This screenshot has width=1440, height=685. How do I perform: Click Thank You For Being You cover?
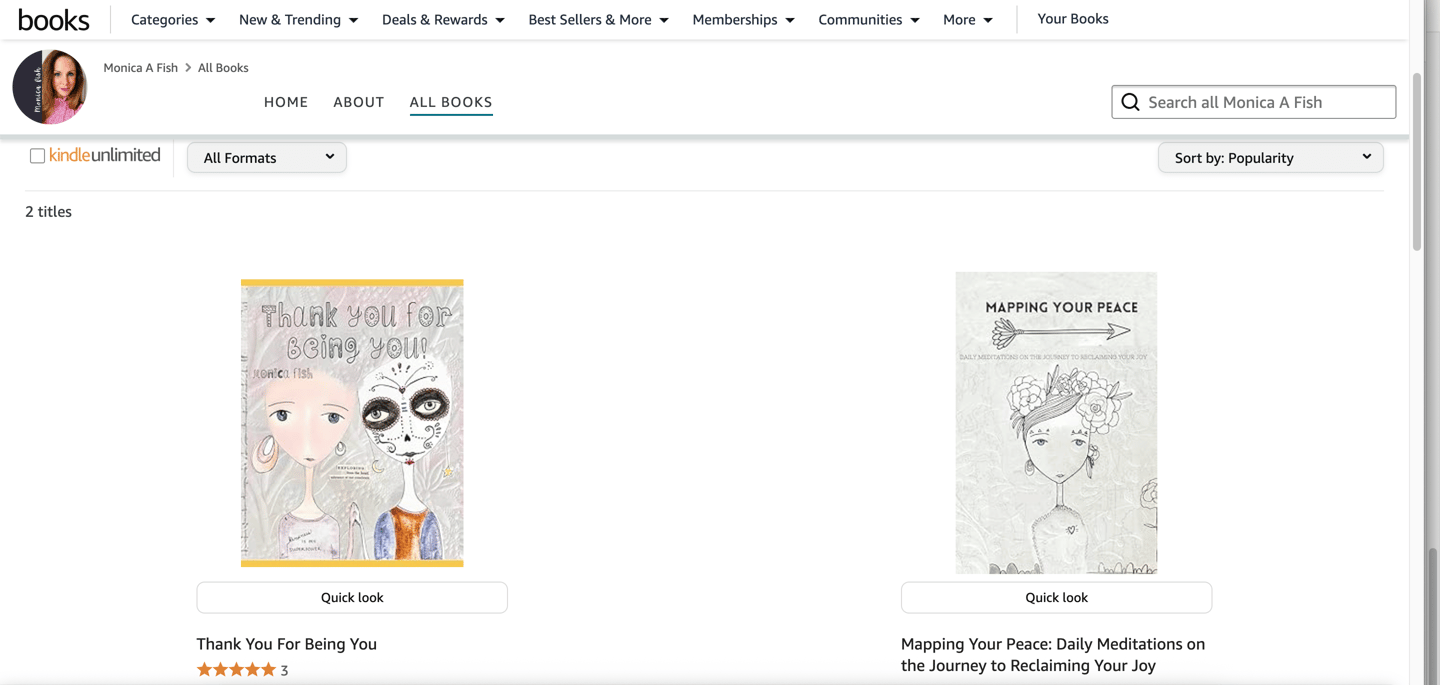[352, 423]
